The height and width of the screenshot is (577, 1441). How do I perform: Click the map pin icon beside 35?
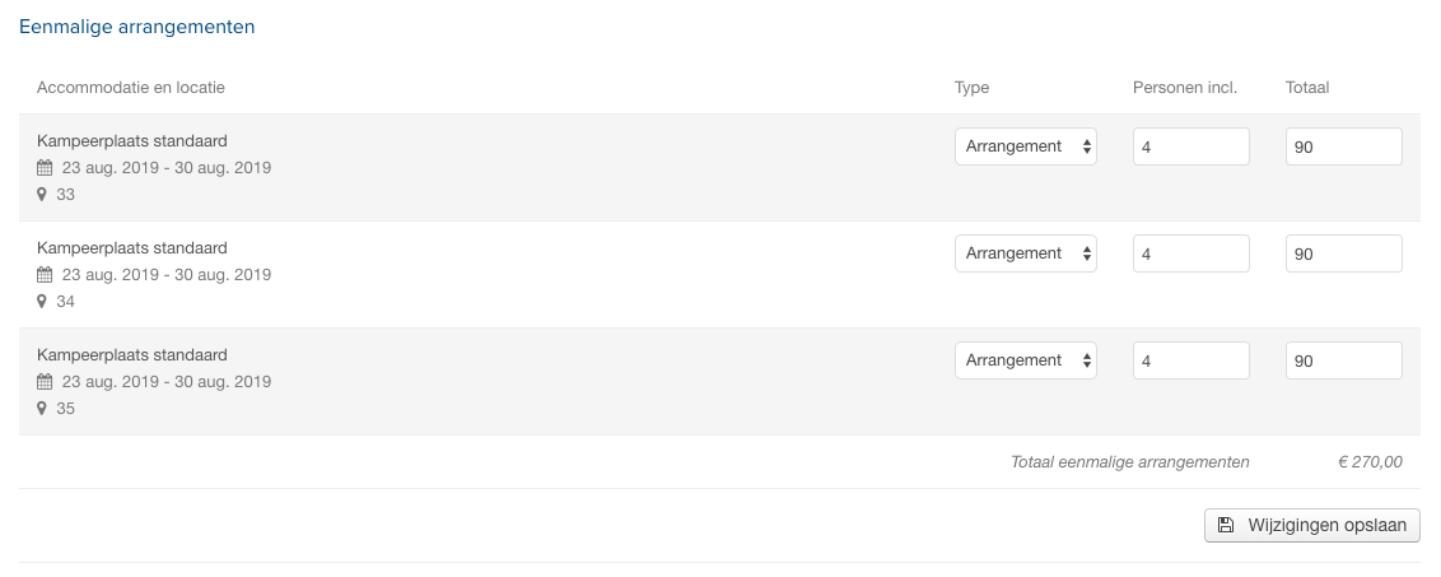pyautogui.click(x=43, y=409)
